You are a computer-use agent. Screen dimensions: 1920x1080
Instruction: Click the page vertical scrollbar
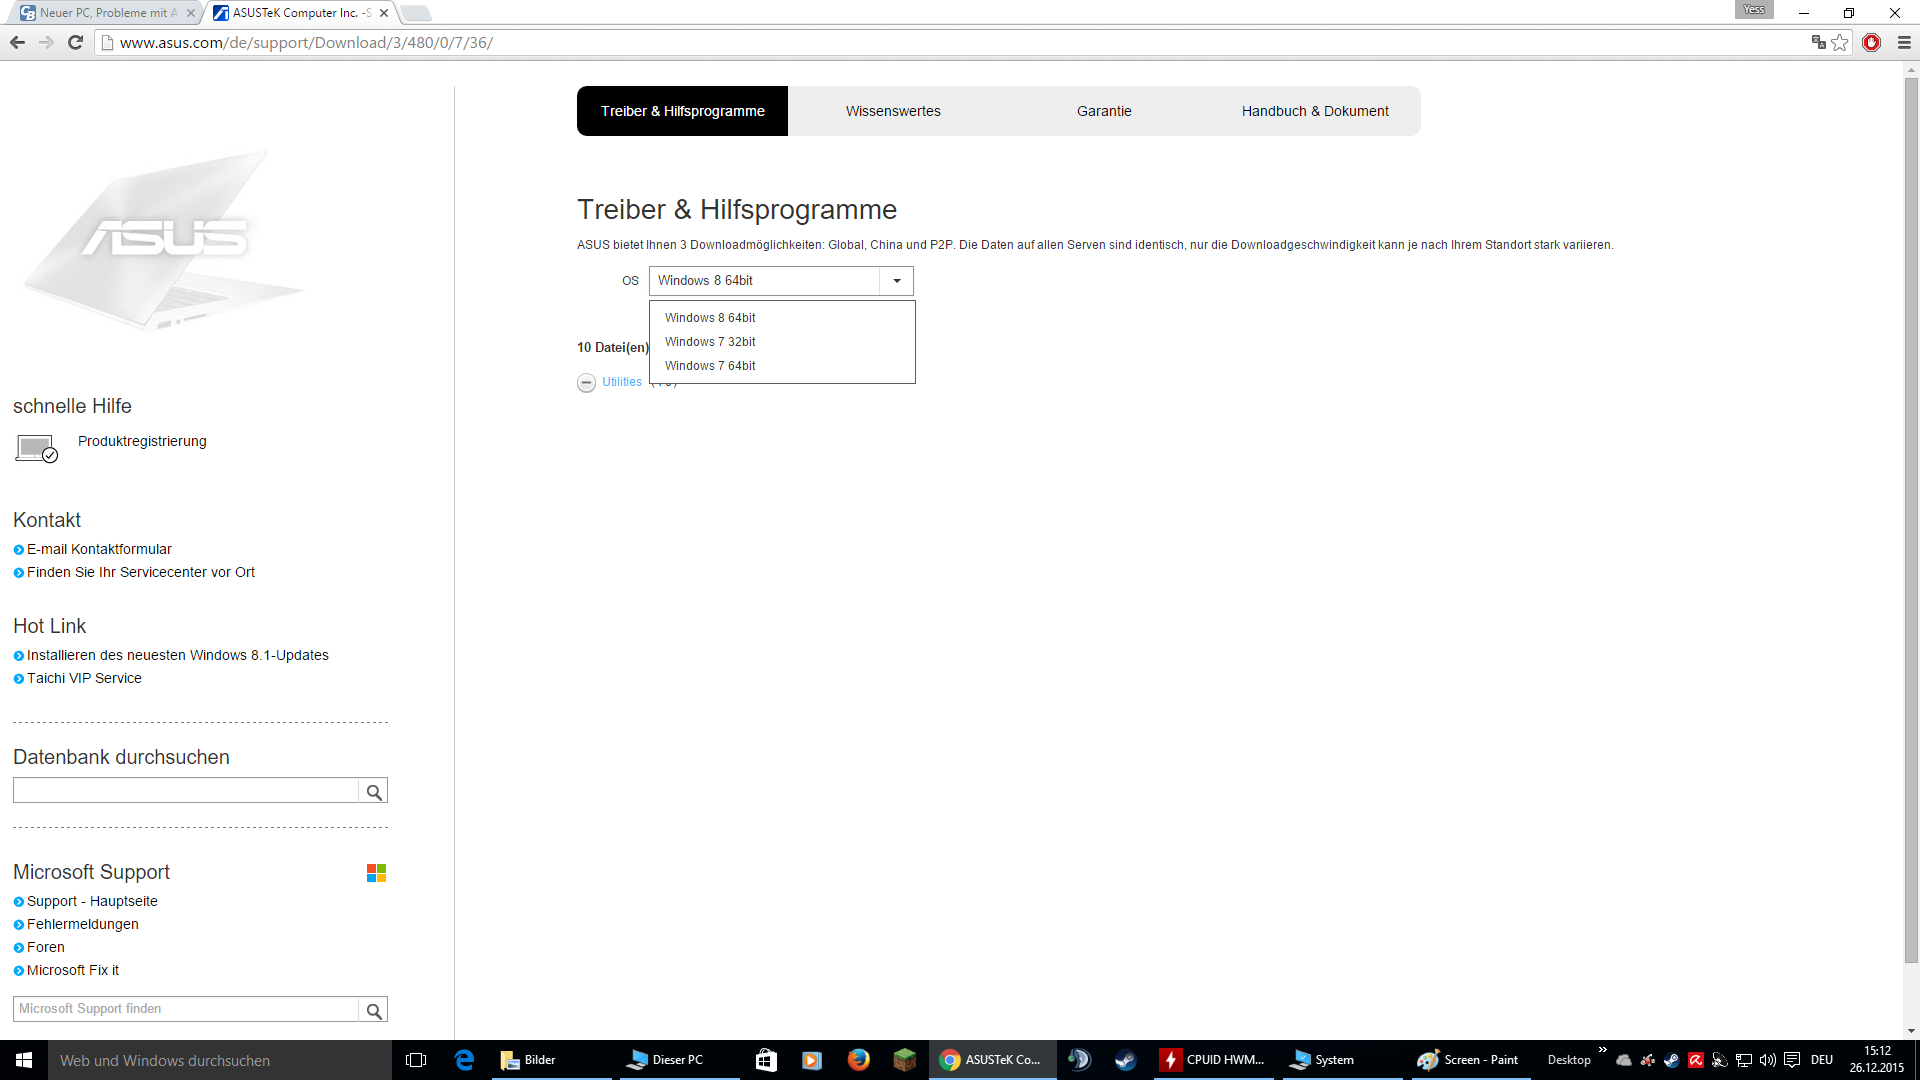[1911, 520]
